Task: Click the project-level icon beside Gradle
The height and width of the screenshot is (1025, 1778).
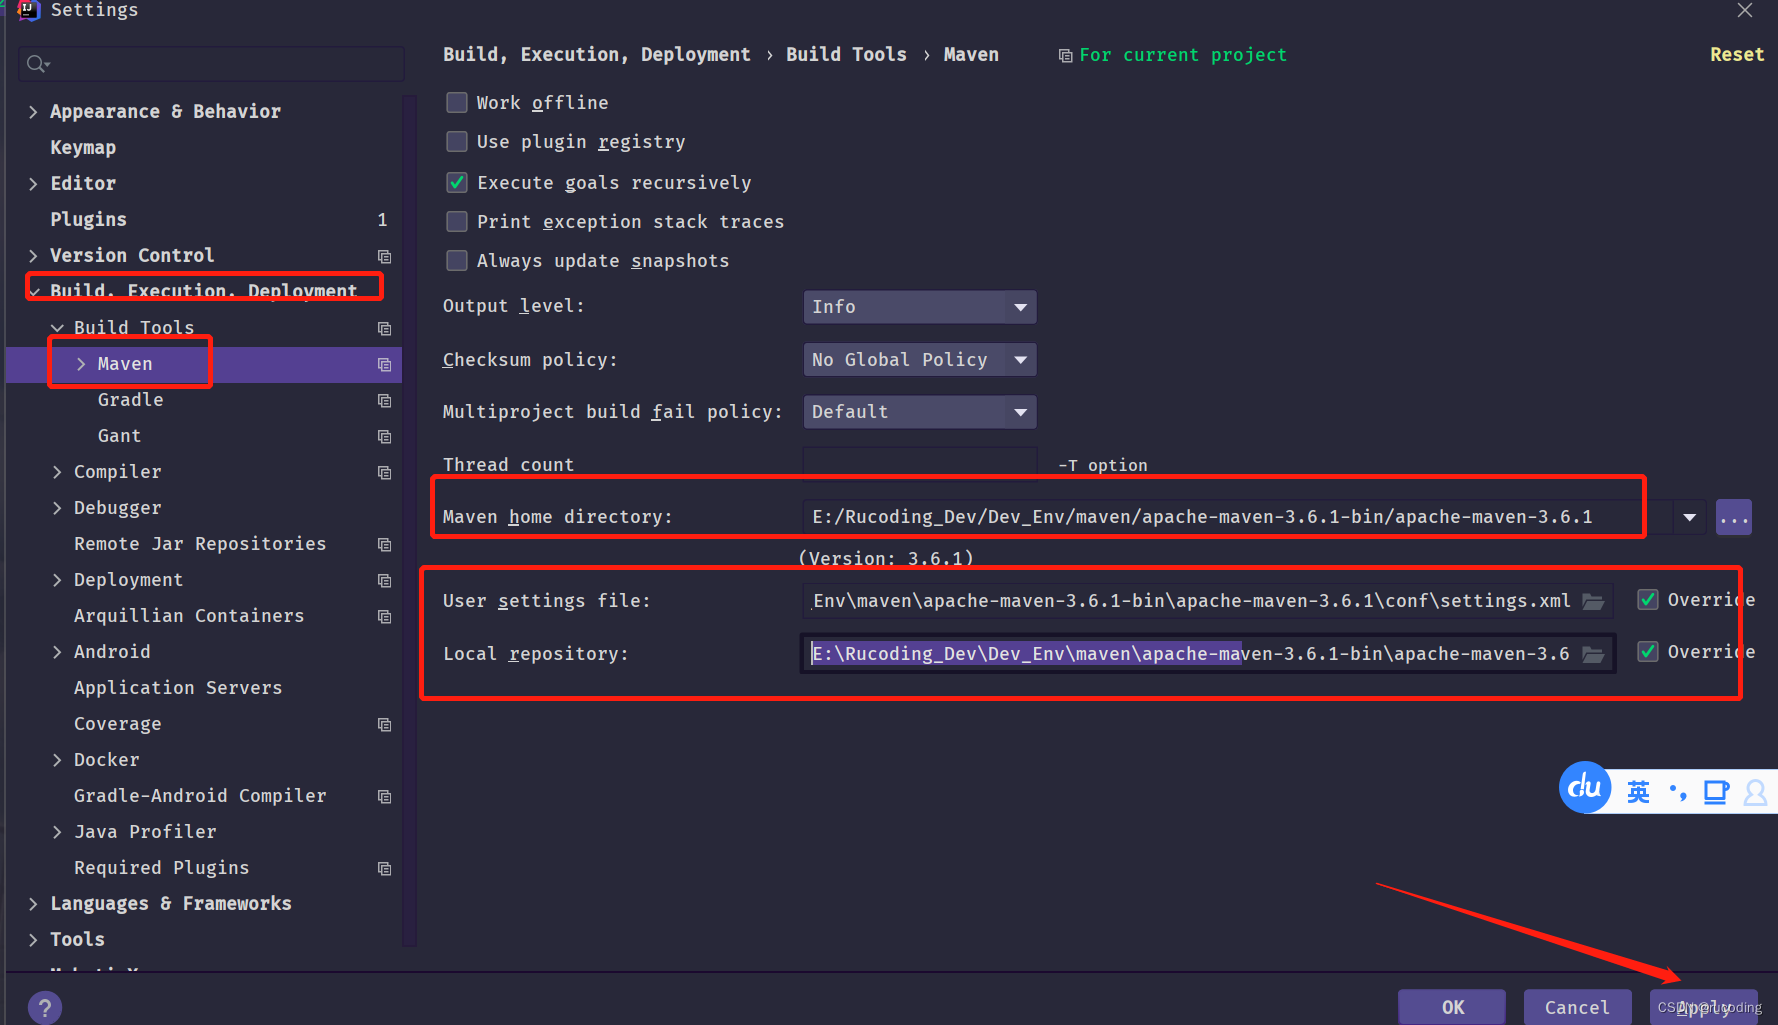Action: (x=384, y=400)
